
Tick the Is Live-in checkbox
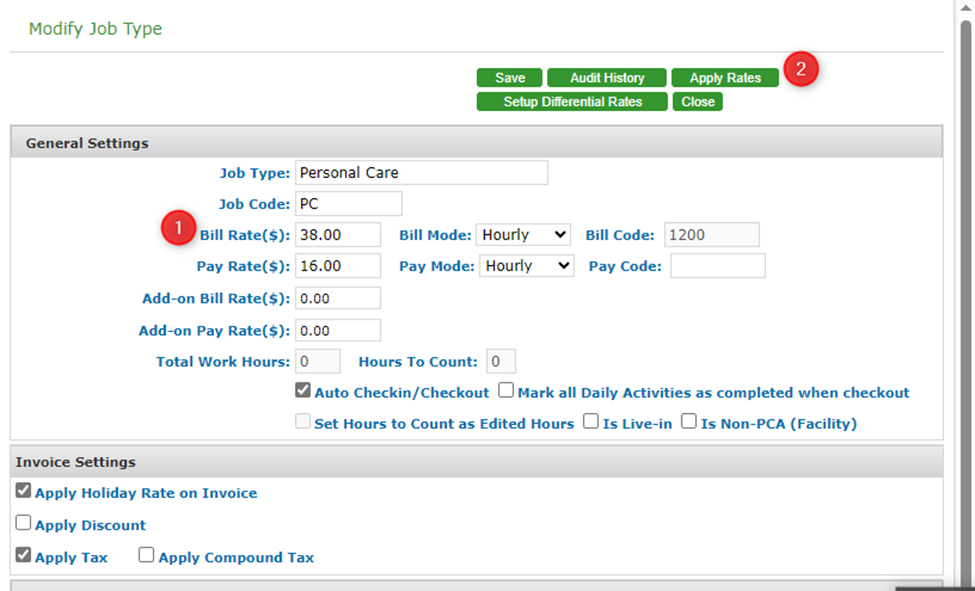pos(591,422)
